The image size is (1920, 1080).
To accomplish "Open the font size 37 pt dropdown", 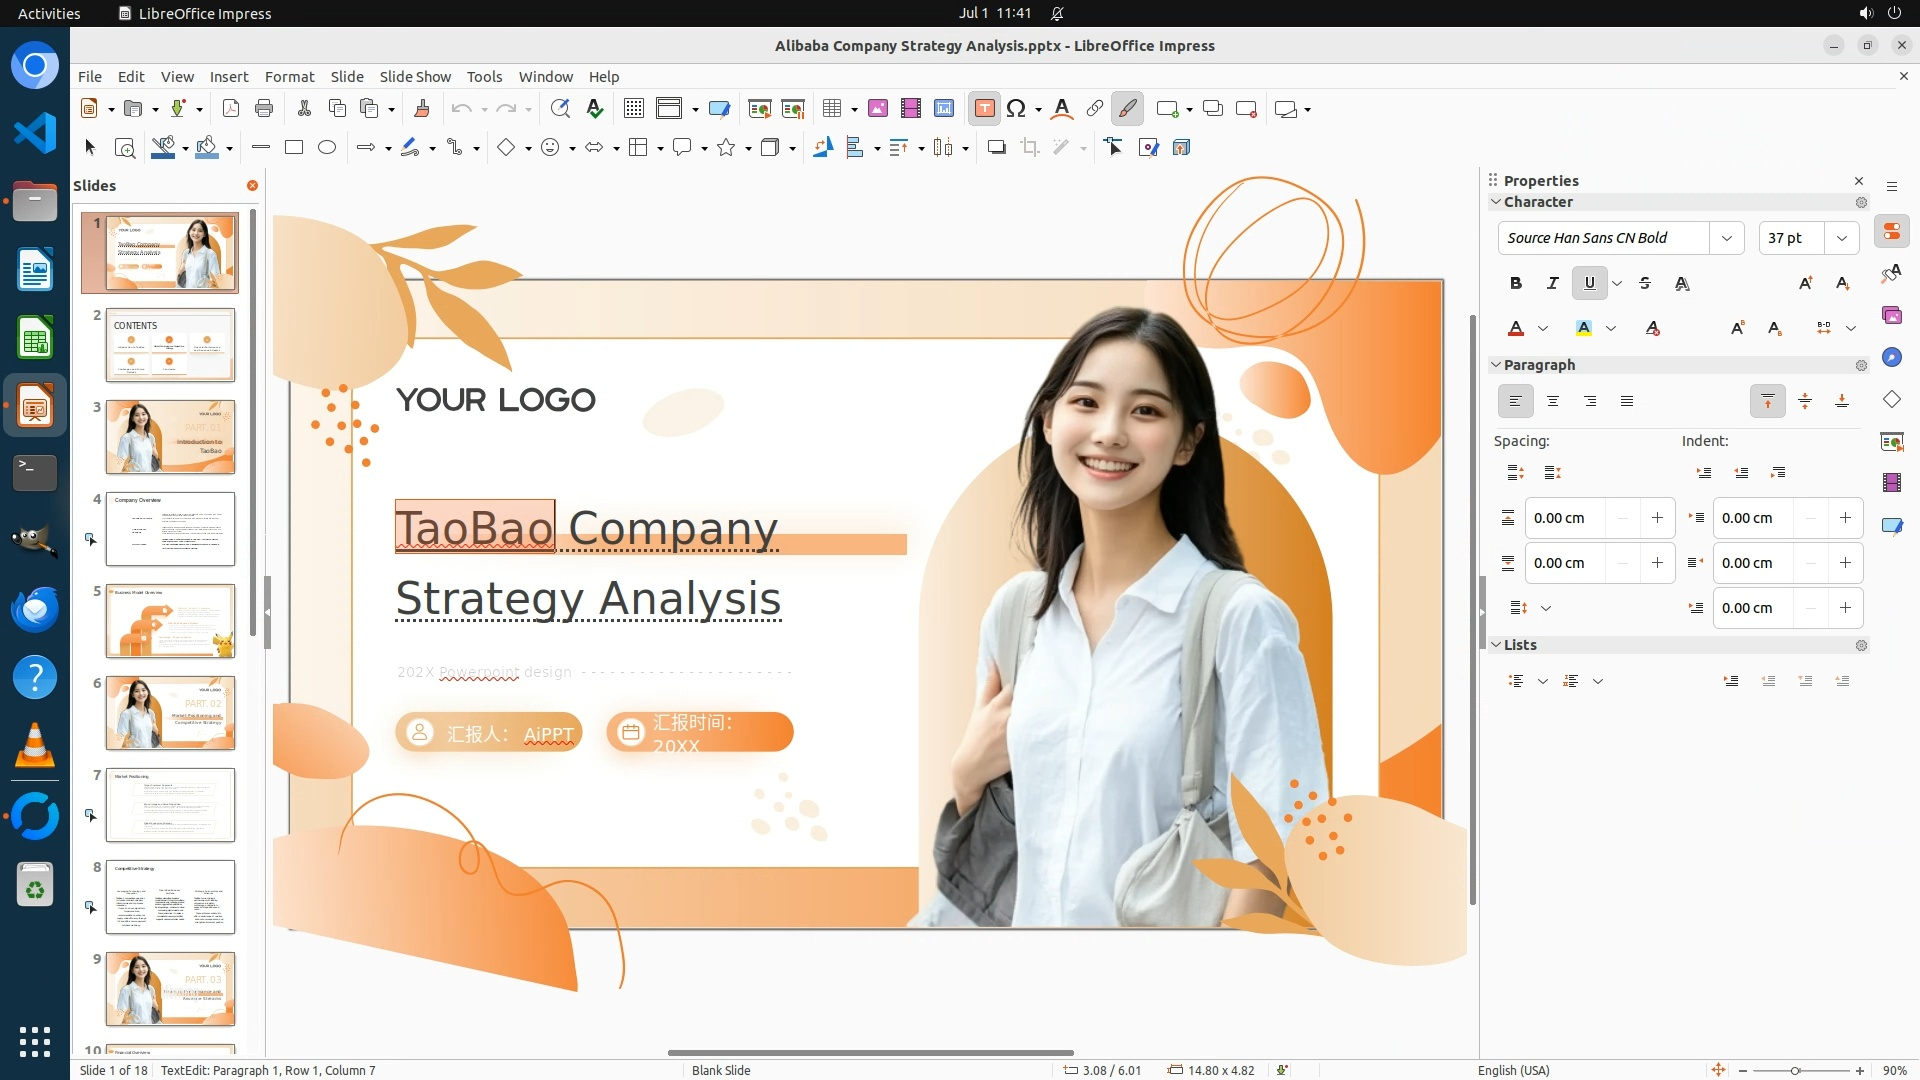I will coord(1841,238).
